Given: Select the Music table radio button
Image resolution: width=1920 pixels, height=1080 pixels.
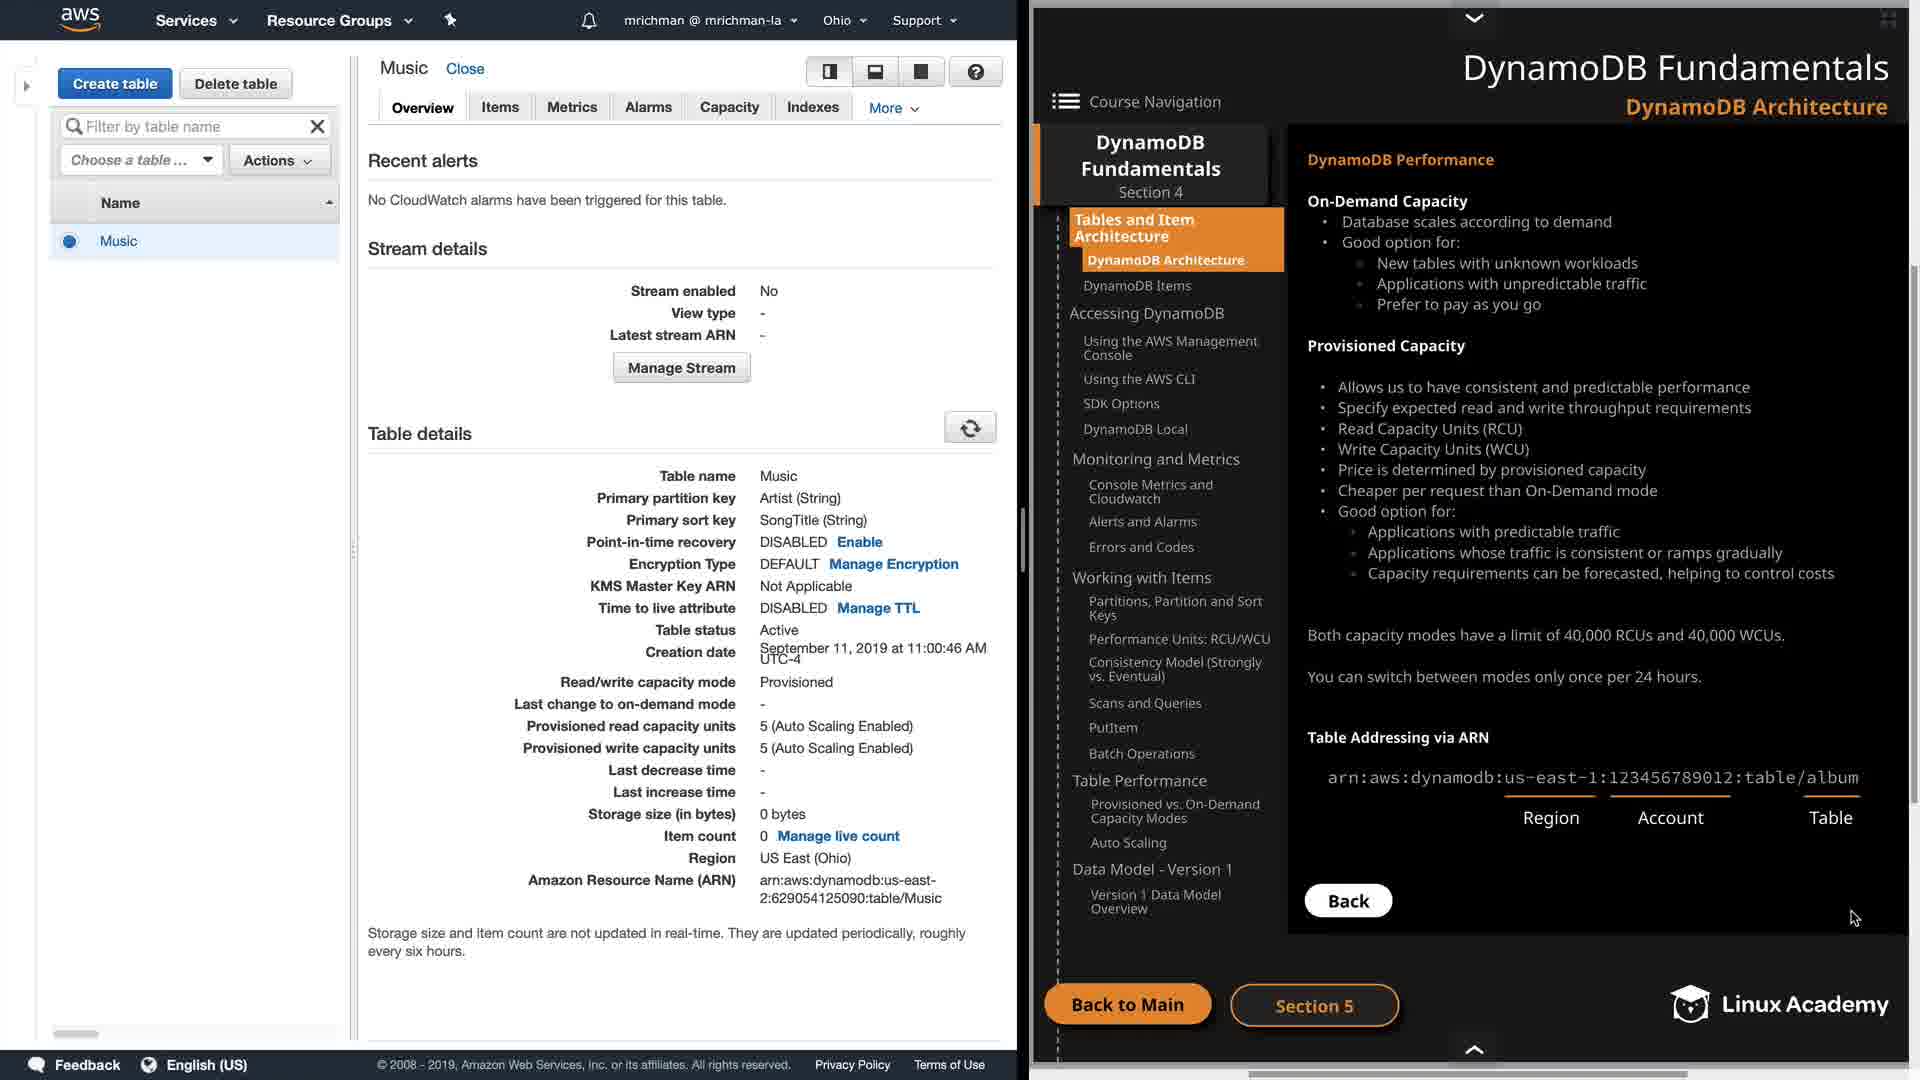Looking at the screenshot, I should (69, 241).
